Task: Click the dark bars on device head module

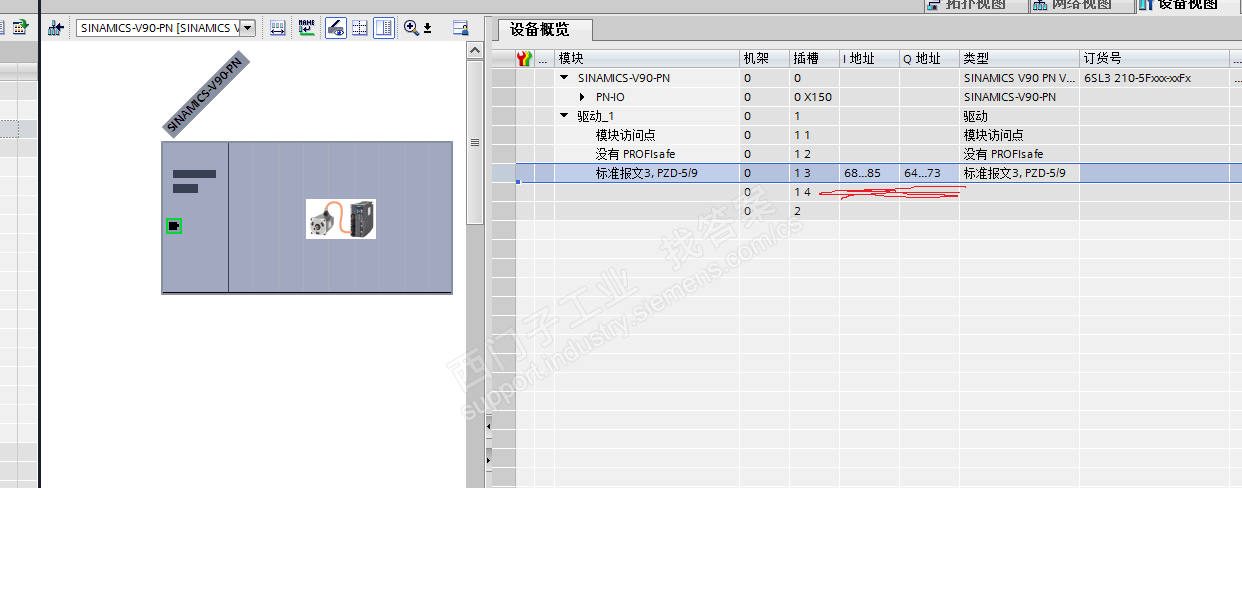Action: [x=194, y=181]
